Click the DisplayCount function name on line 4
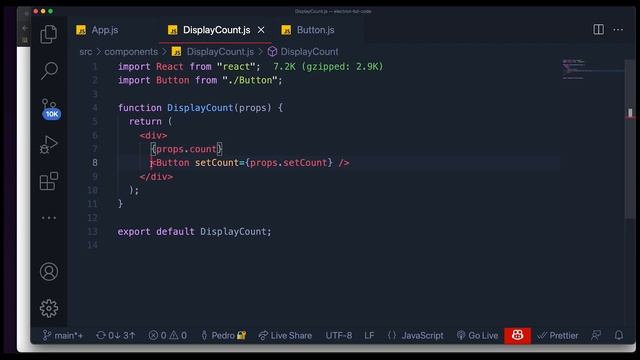640x360 pixels. point(200,108)
